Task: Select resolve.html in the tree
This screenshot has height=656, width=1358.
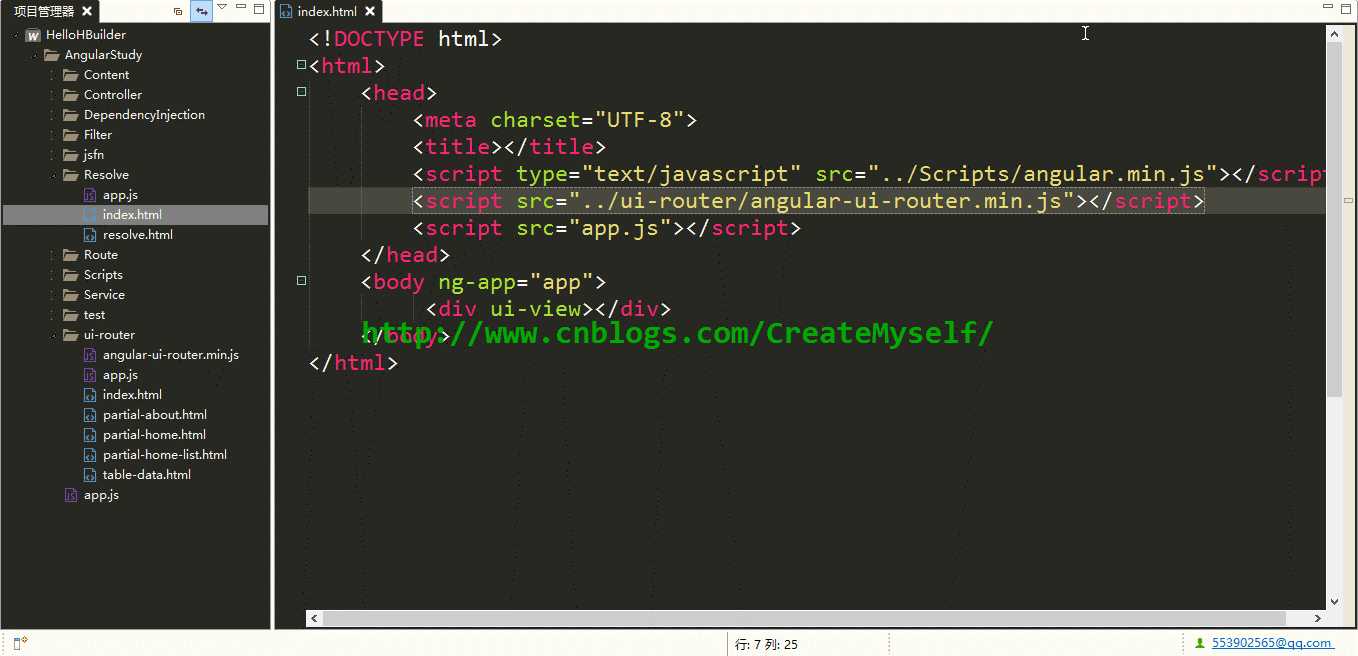Action: click(138, 235)
